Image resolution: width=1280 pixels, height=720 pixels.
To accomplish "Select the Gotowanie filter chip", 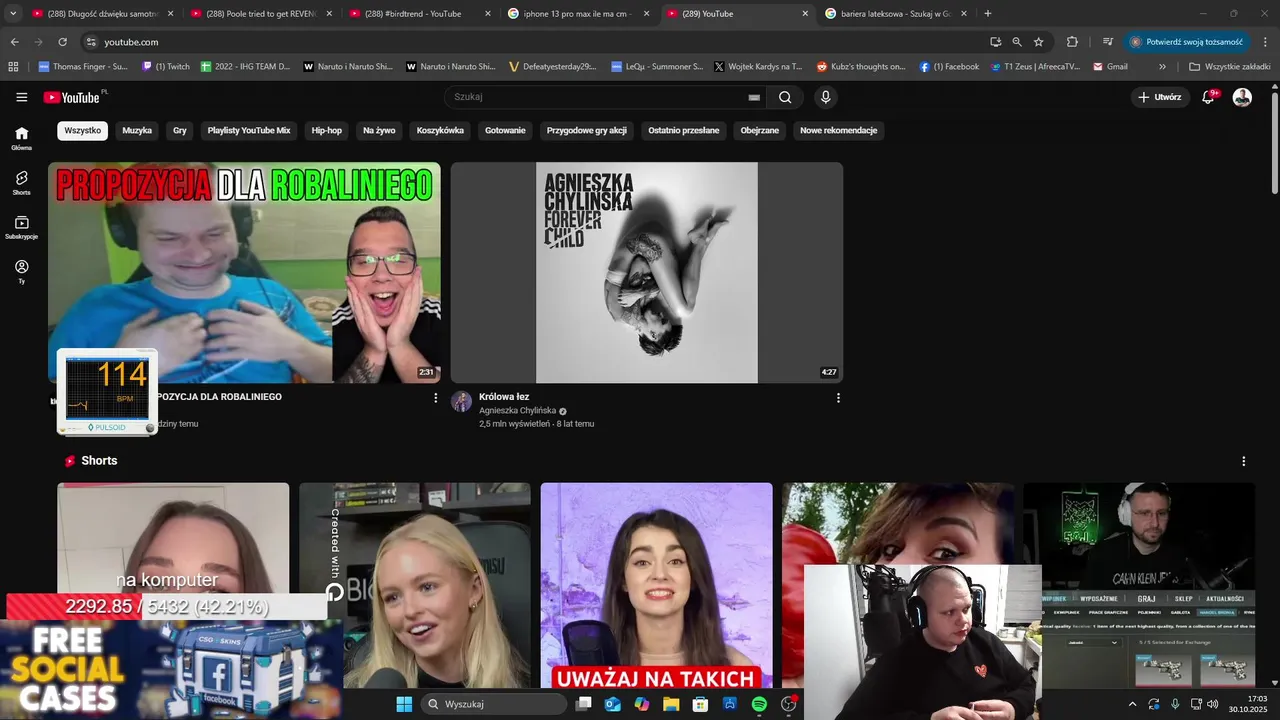I will coord(505,130).
